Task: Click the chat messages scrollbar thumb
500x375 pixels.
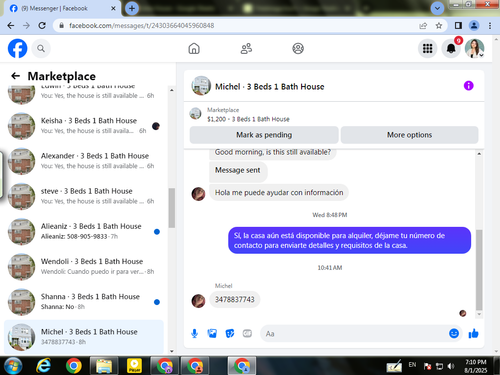Action: pos(479,270)
